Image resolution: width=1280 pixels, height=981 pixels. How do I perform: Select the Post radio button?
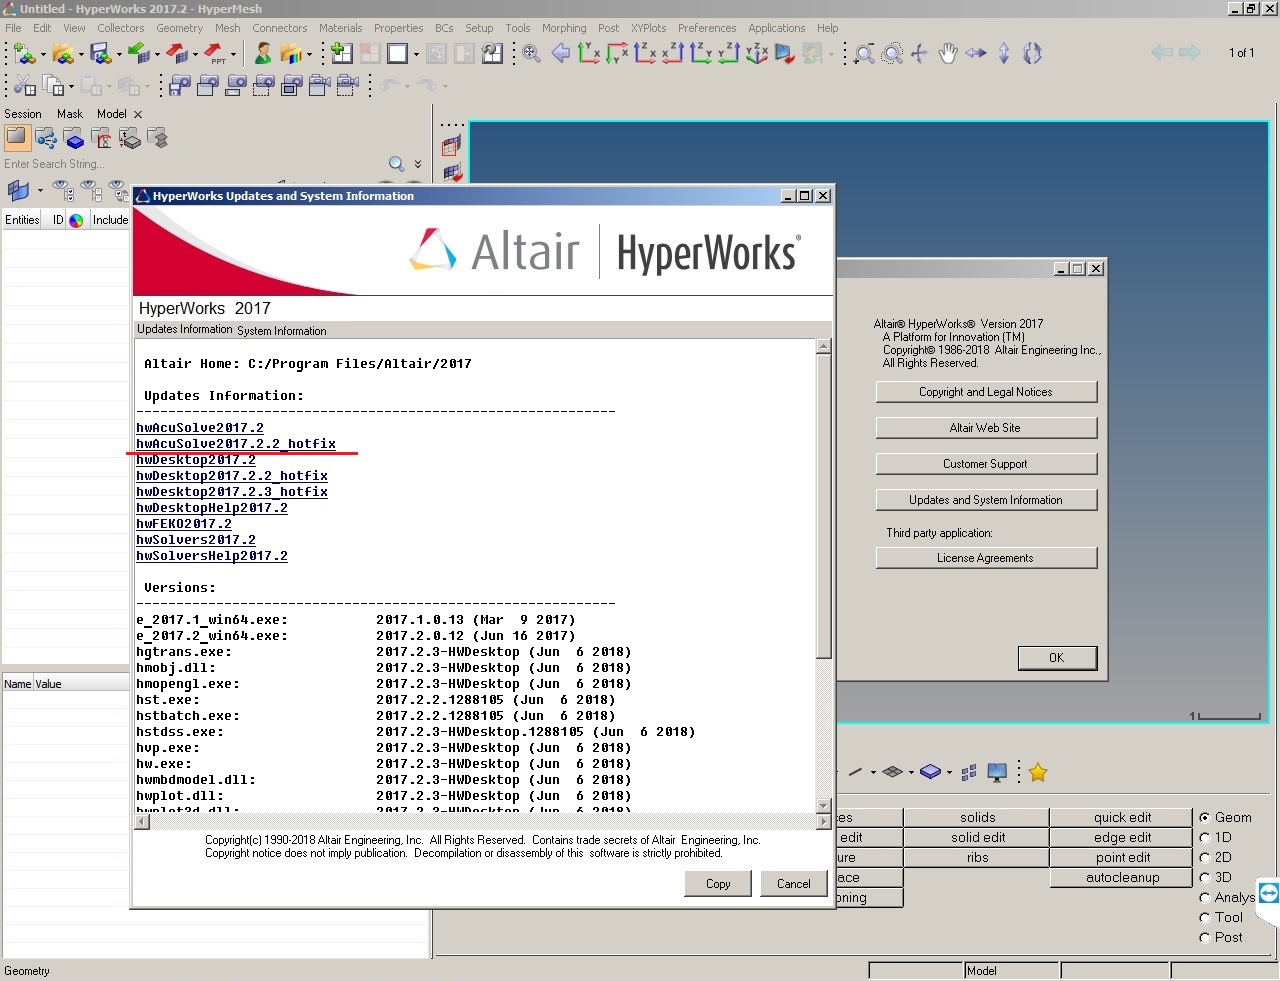click(1205, 937)
